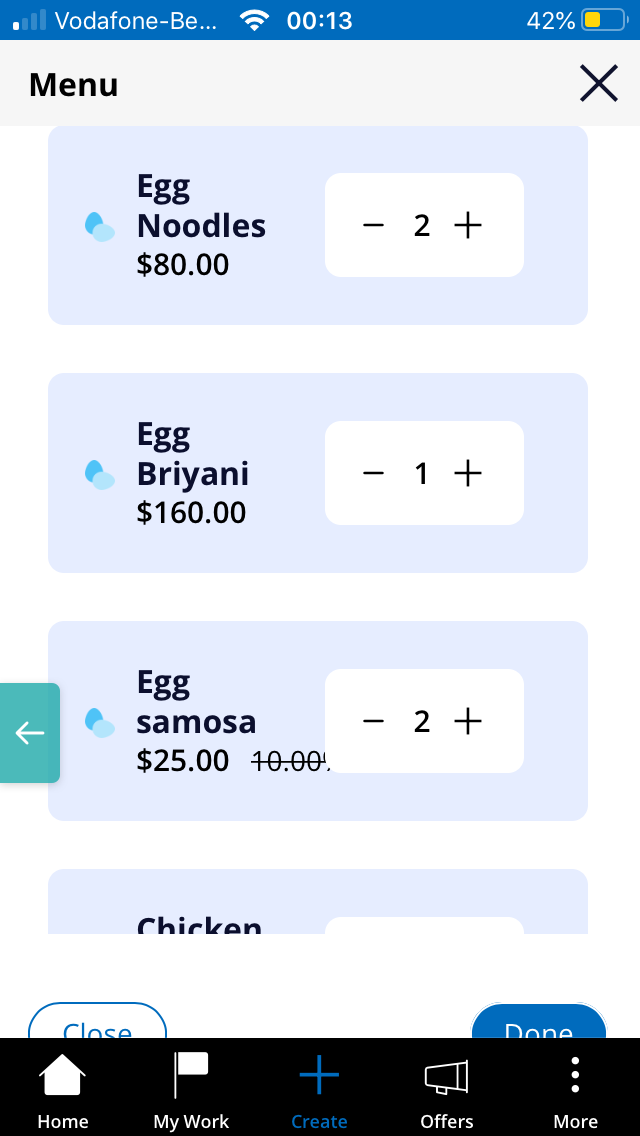Image resolution: width=640 pixels, height=1136 pixels.
Task: Click the Done button
Action: pyautogui.click(x=539, y=1021)
